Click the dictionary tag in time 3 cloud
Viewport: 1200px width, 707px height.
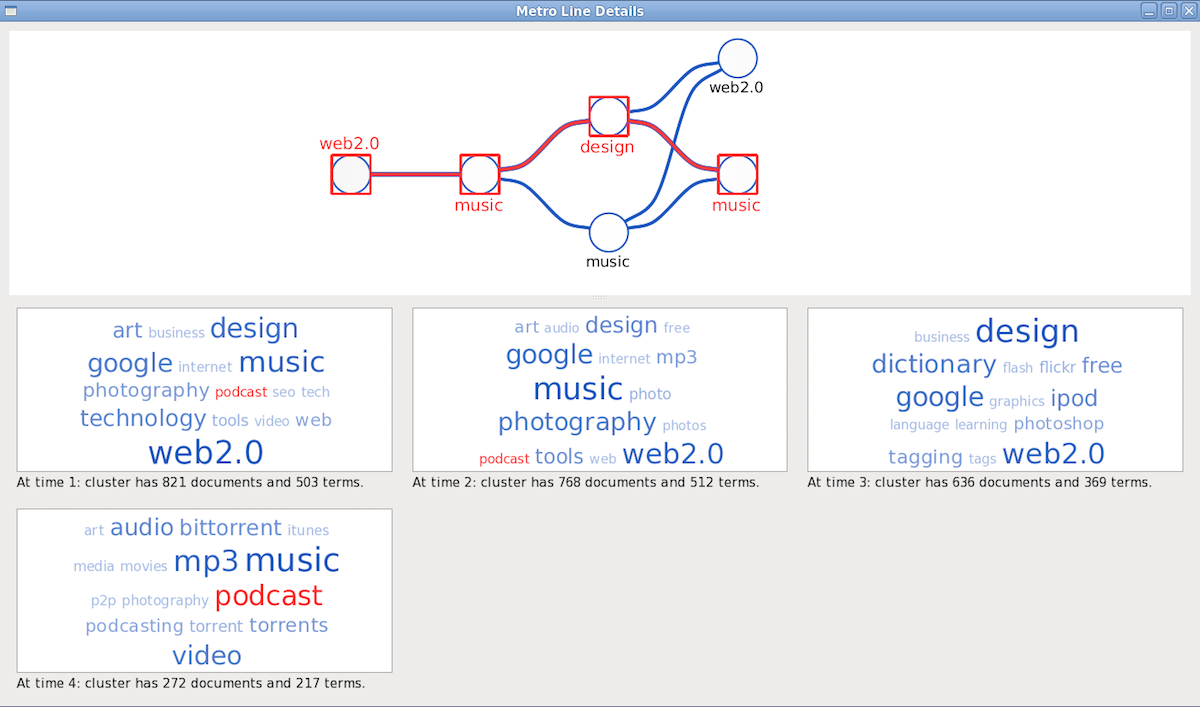point(933,364)
